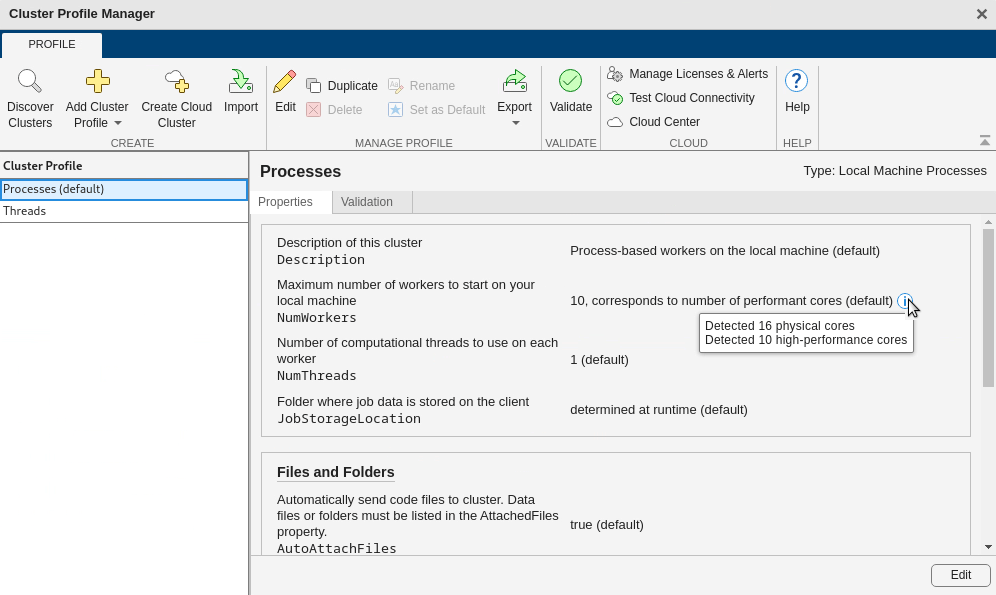Open the Add Cluster Profile dropdown arrow
996x595 pixels.
click(118, 123)
